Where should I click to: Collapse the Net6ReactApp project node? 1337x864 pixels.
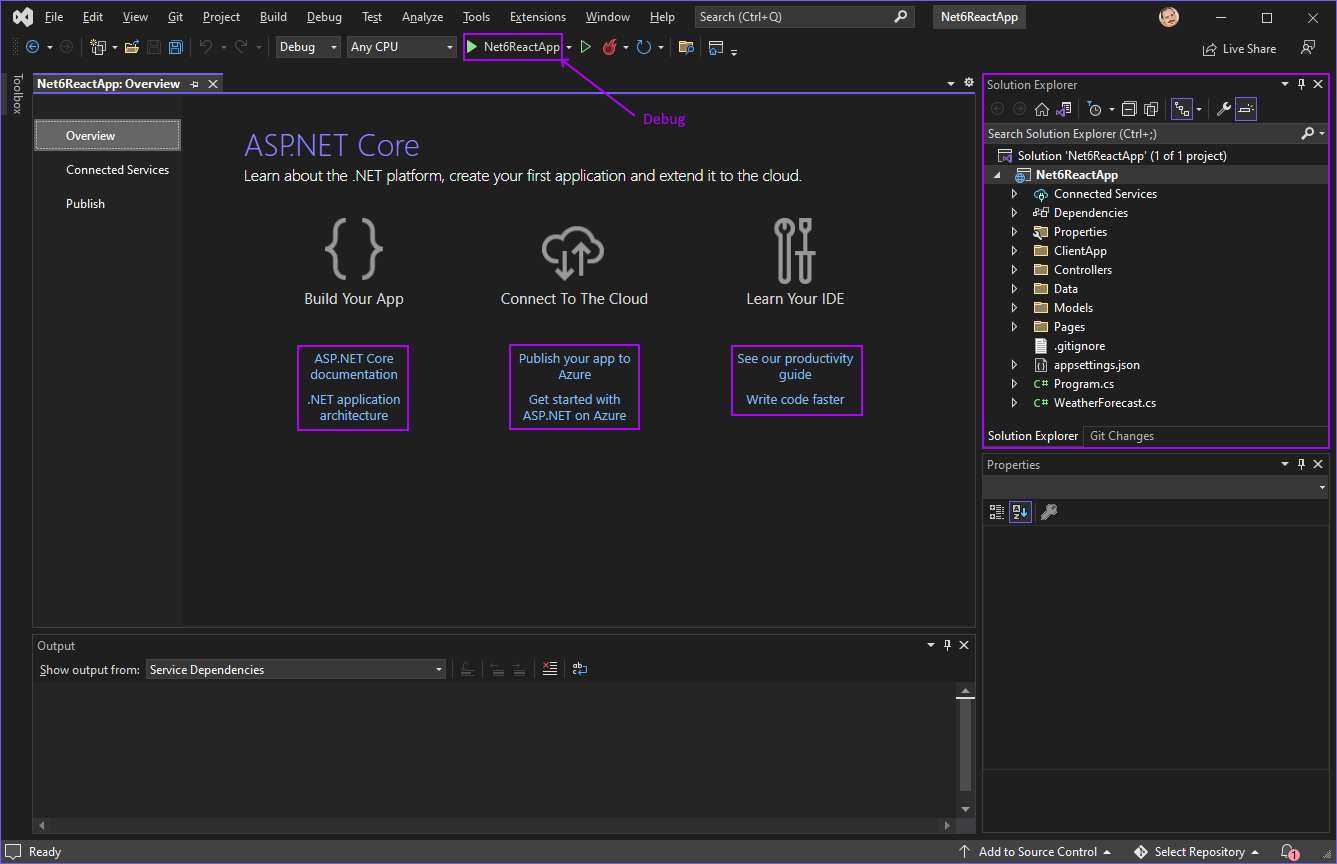click(996, 175)
